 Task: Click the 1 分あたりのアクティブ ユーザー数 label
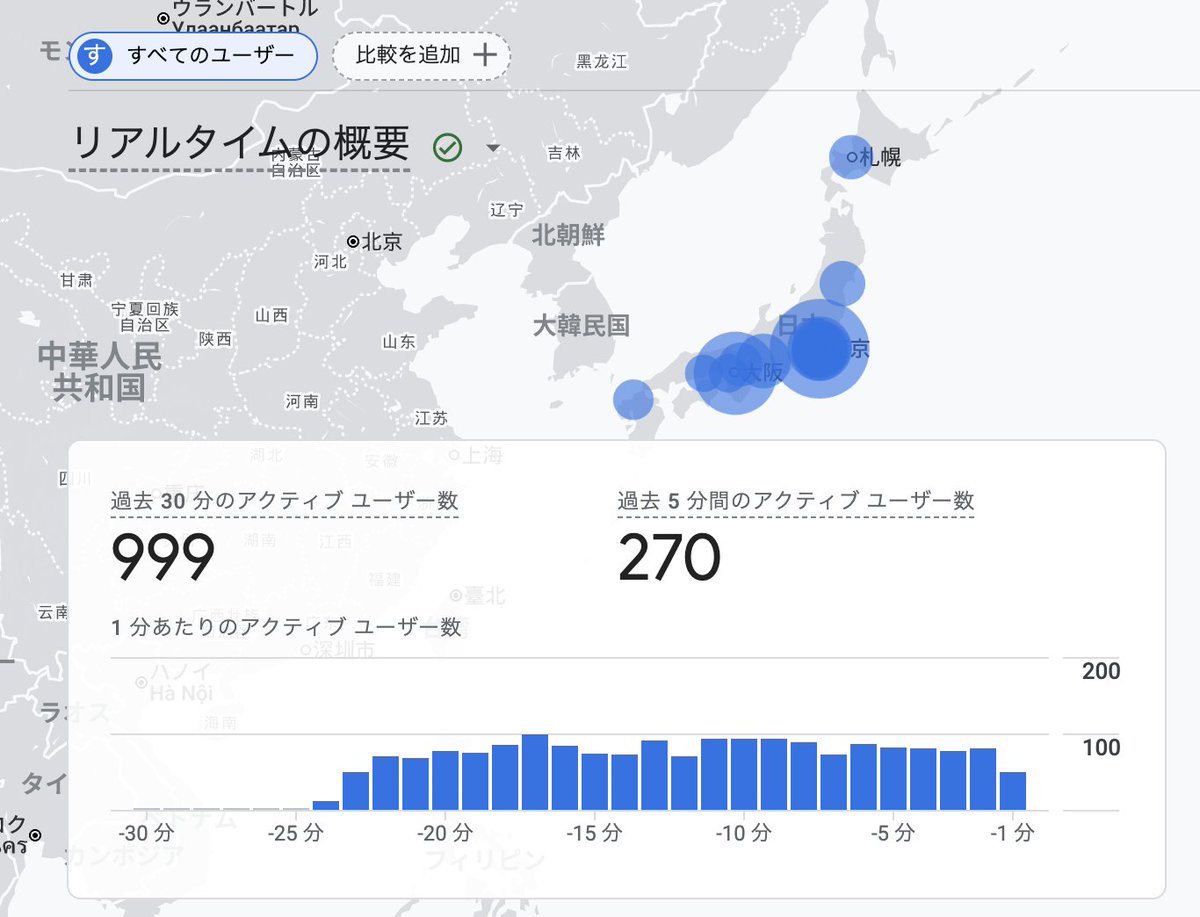click(287, 627)
